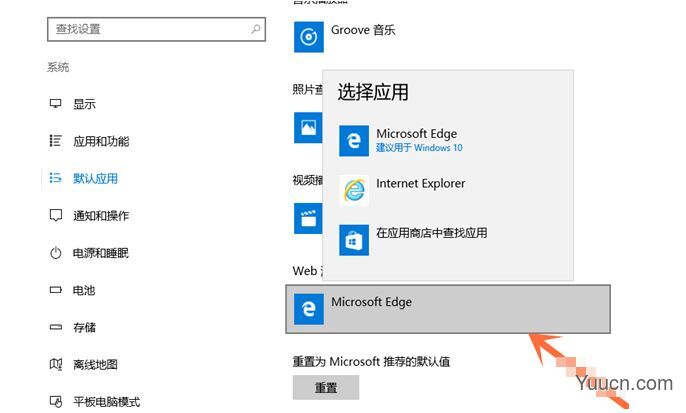Click the 离线地图 map icon

click(56, 364)
